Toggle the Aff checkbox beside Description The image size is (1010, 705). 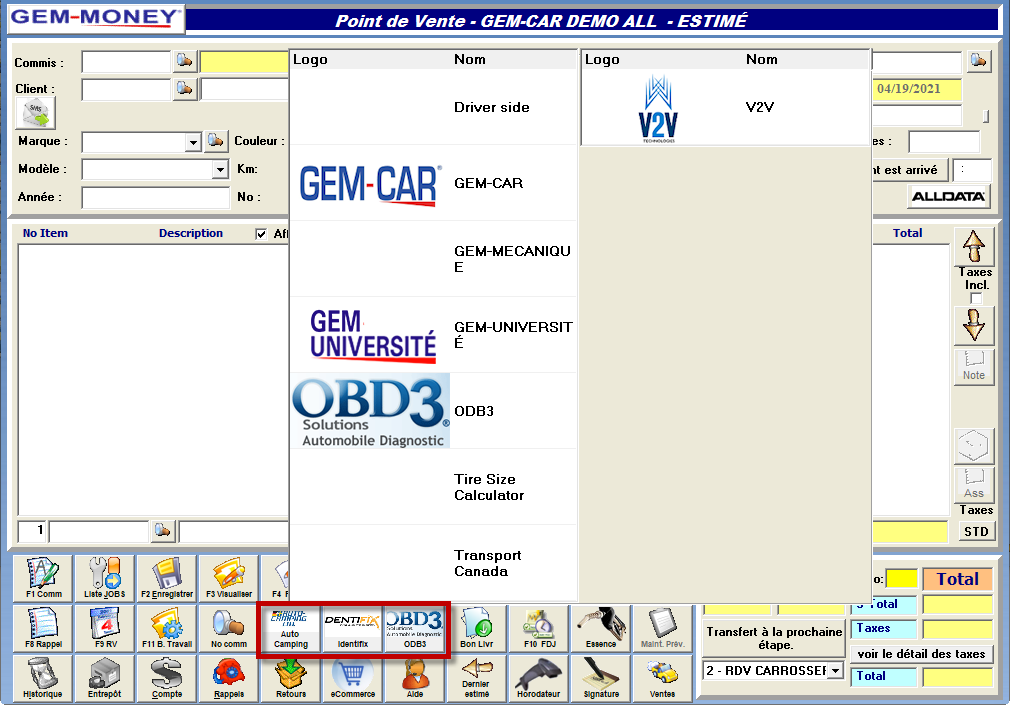click(261, 234)
